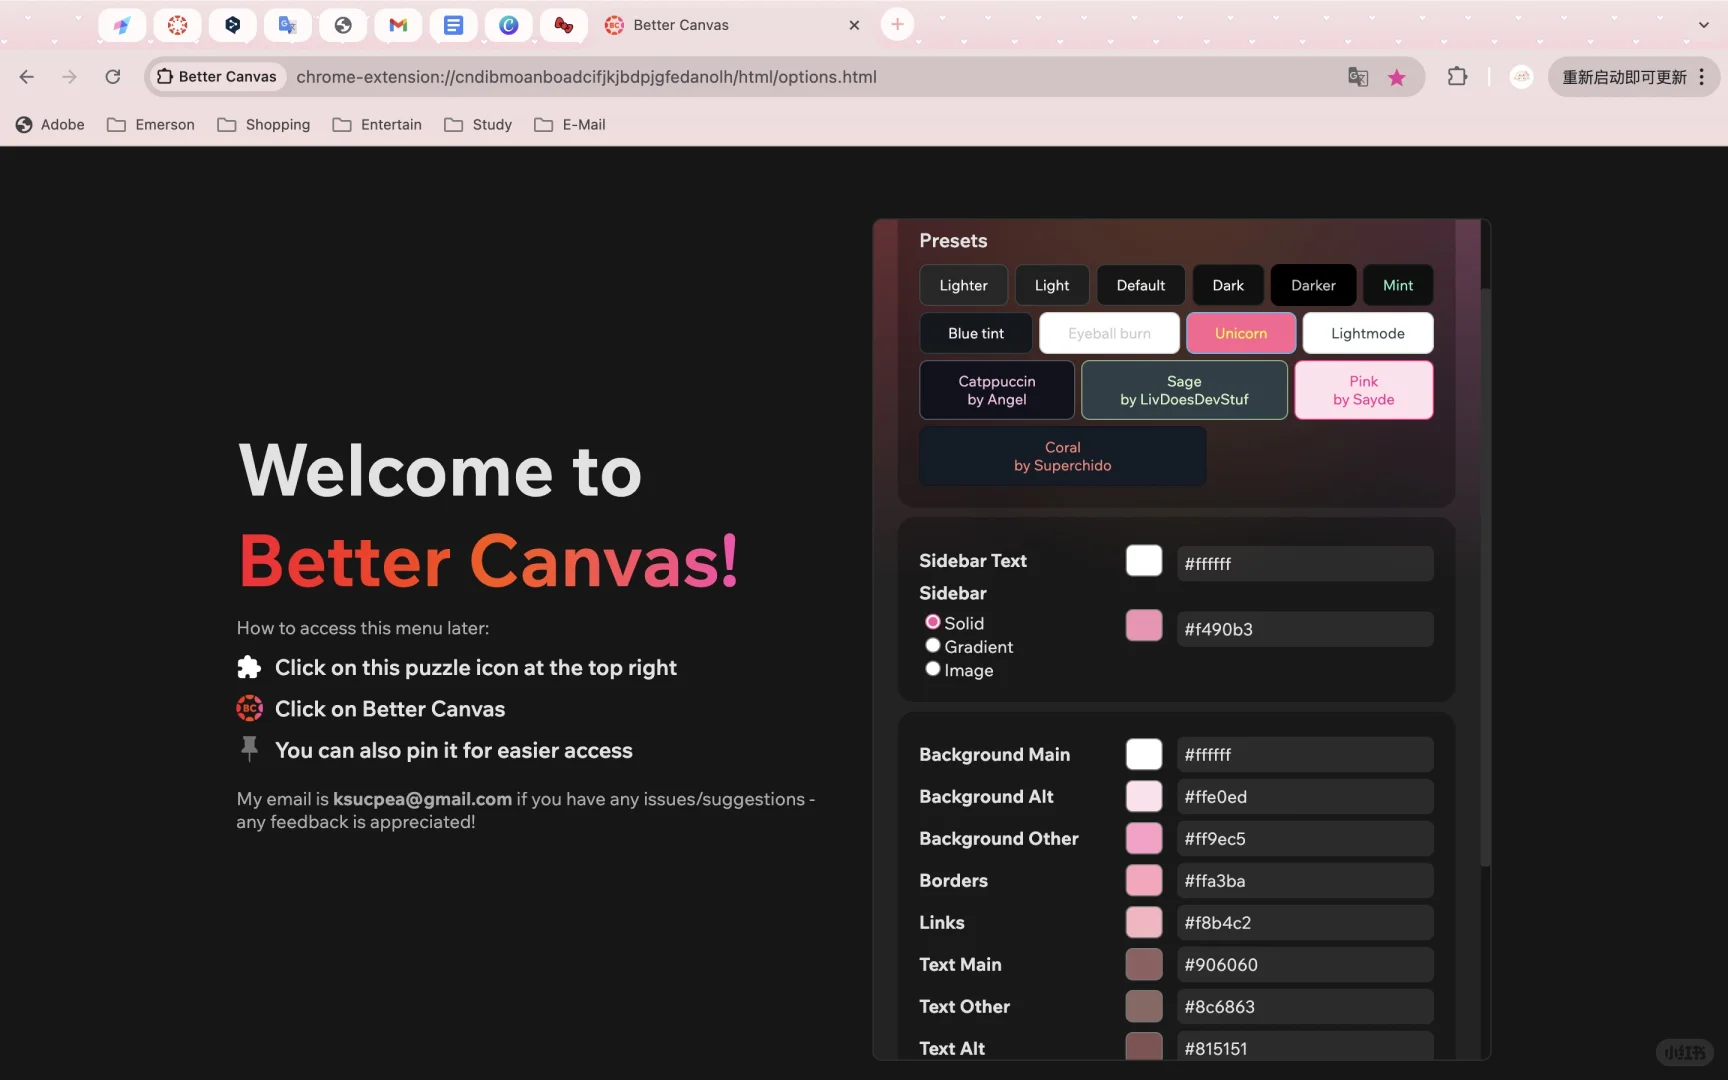Viewport: 1728px width, 1080px height.
Task: Apply the Blue tint preset
Action: [x=976, y=333]
